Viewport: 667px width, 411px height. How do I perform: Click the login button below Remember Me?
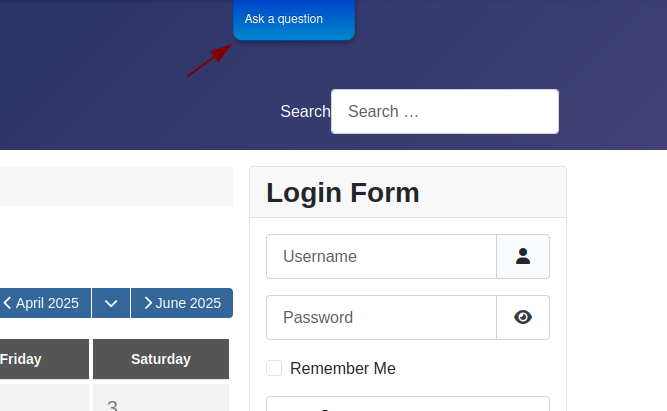coord(408,404)
